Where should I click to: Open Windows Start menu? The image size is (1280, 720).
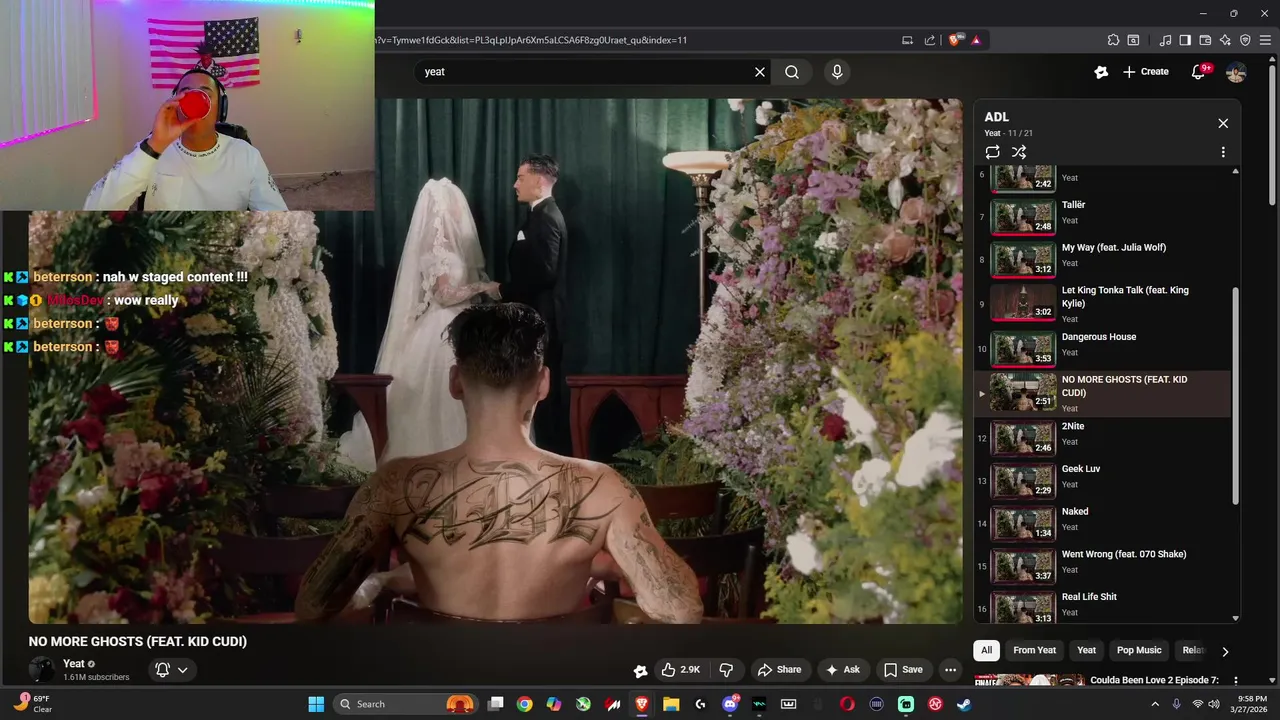316,704
